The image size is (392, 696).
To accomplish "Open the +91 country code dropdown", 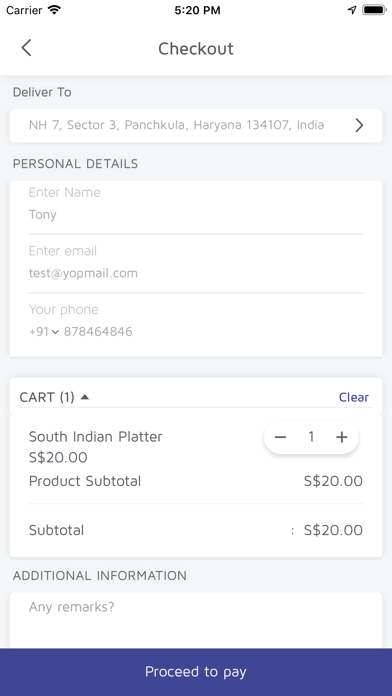I will click(44, 332).
